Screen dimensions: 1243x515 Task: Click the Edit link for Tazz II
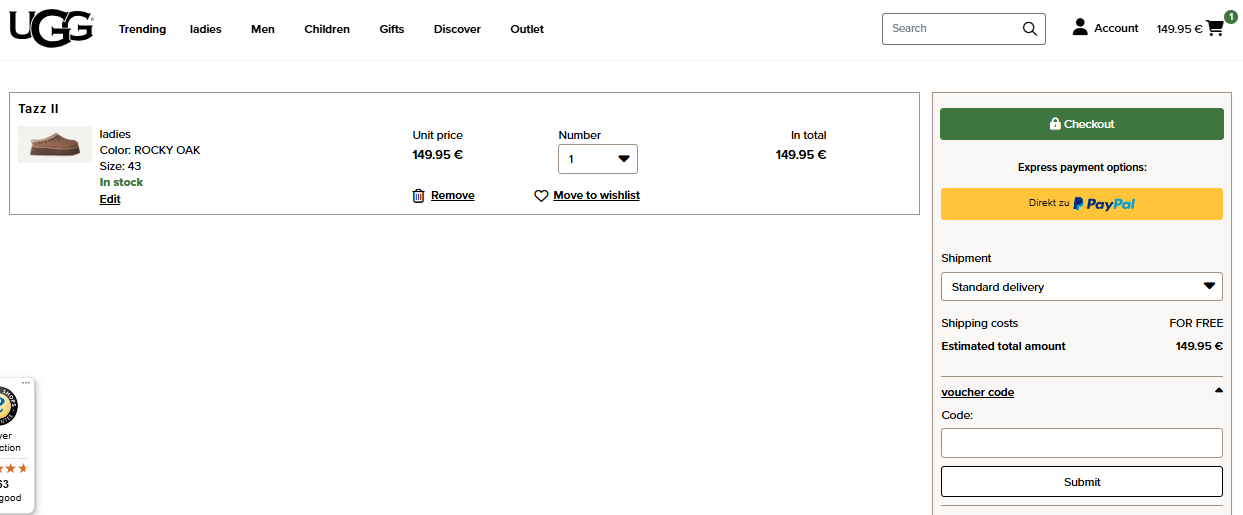110,199
